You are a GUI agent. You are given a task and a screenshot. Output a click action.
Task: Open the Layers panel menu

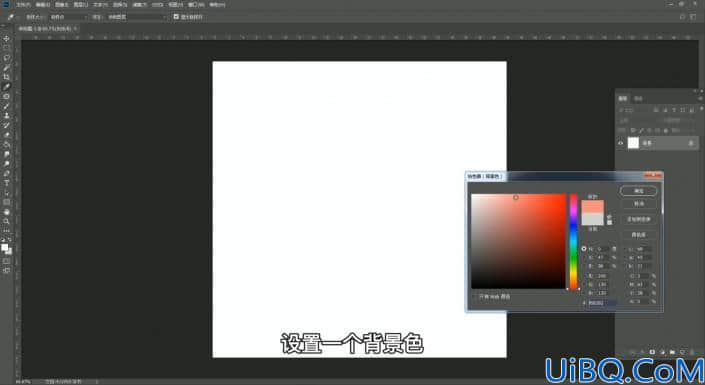click(x=700, y=98)
